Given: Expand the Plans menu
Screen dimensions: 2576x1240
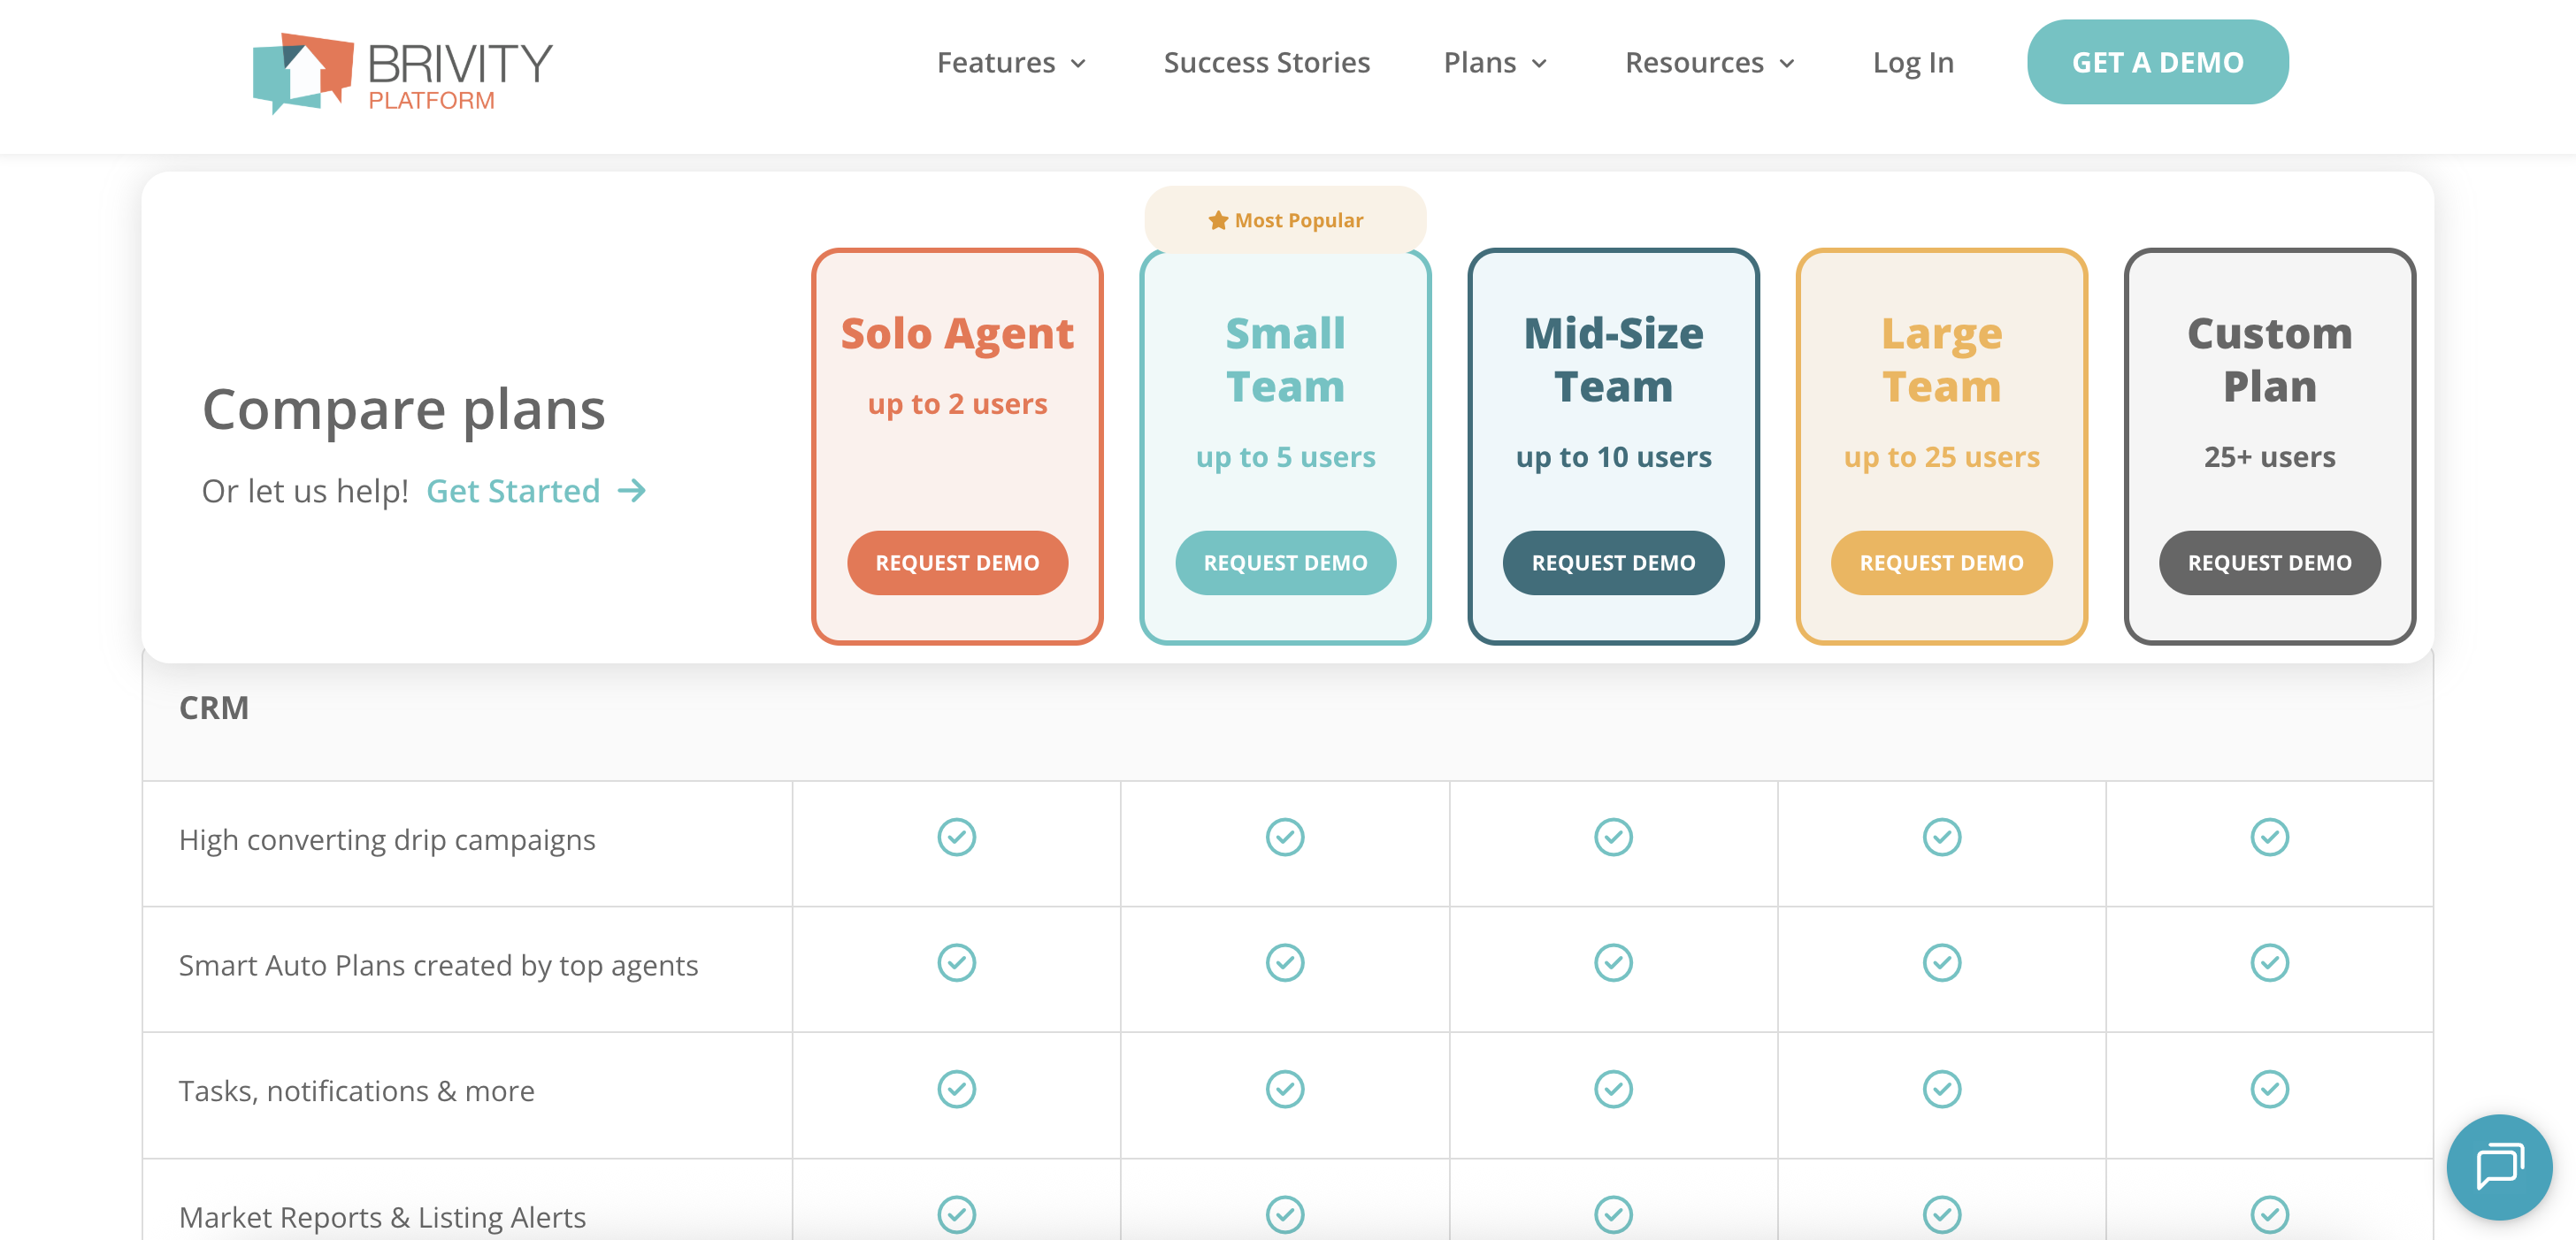Looking at the screenshot, I should (x=1494, y=62).
